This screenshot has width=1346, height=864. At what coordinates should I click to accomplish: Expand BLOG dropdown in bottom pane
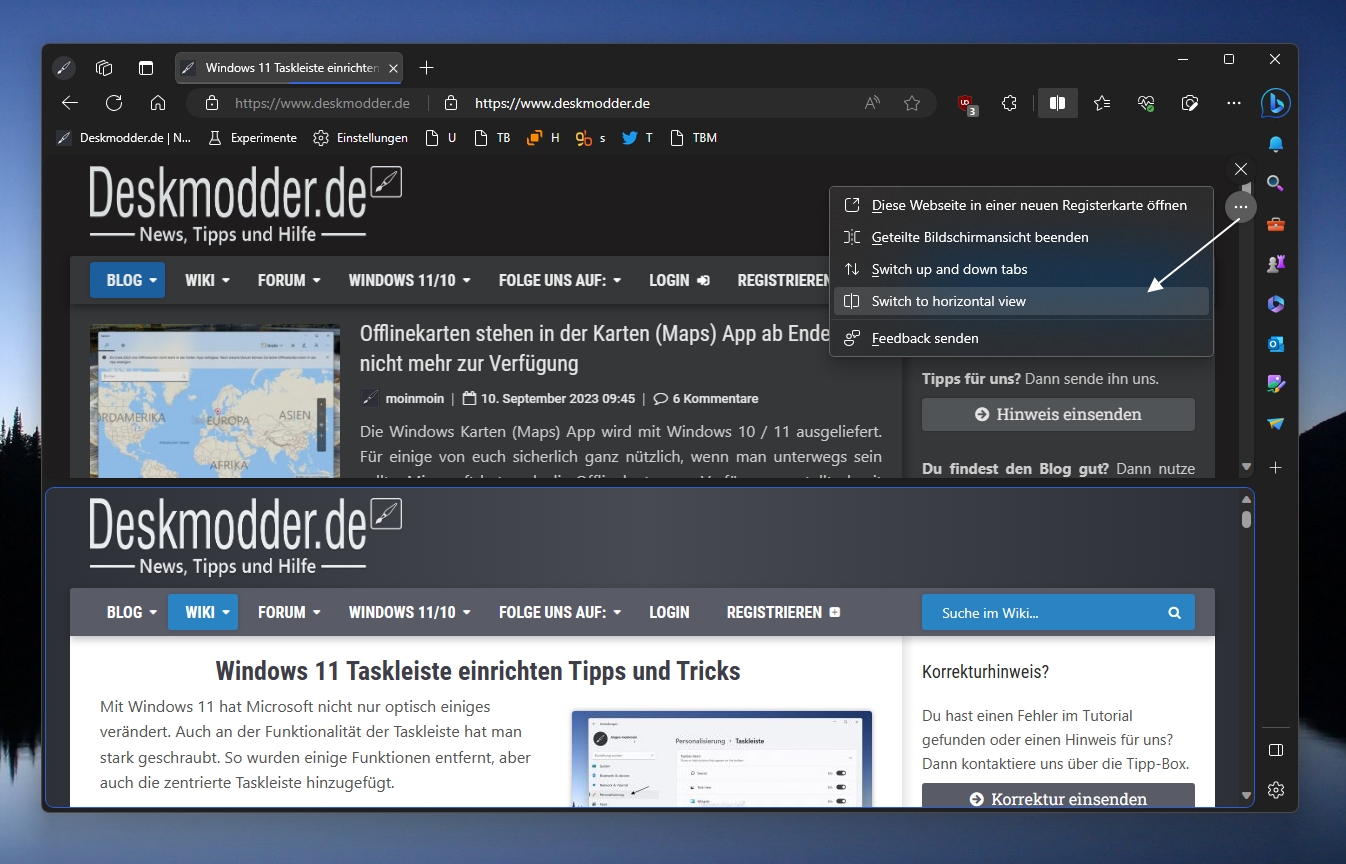click(x=132, y=612)
